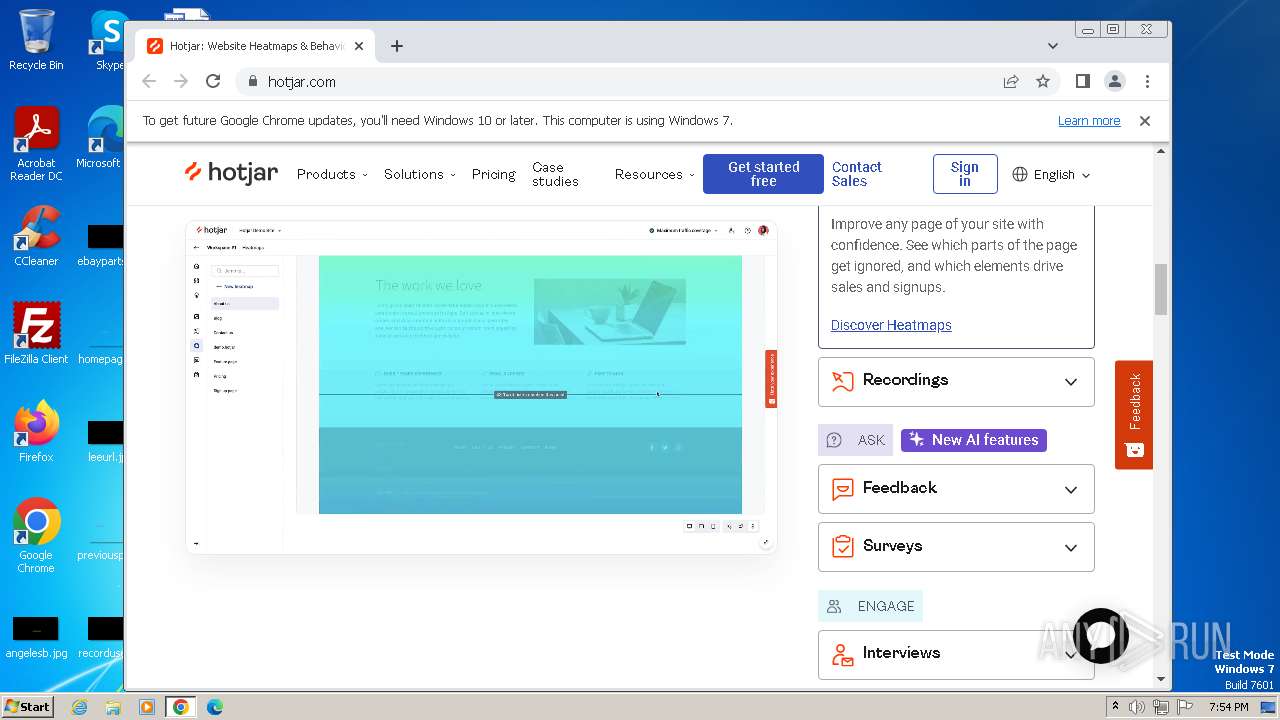Open the red Feedback side tab

pos(1134,414)
